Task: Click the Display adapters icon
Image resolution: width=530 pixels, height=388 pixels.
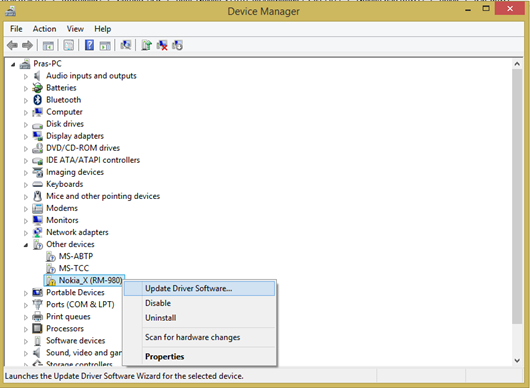Action: click(37, 136)
